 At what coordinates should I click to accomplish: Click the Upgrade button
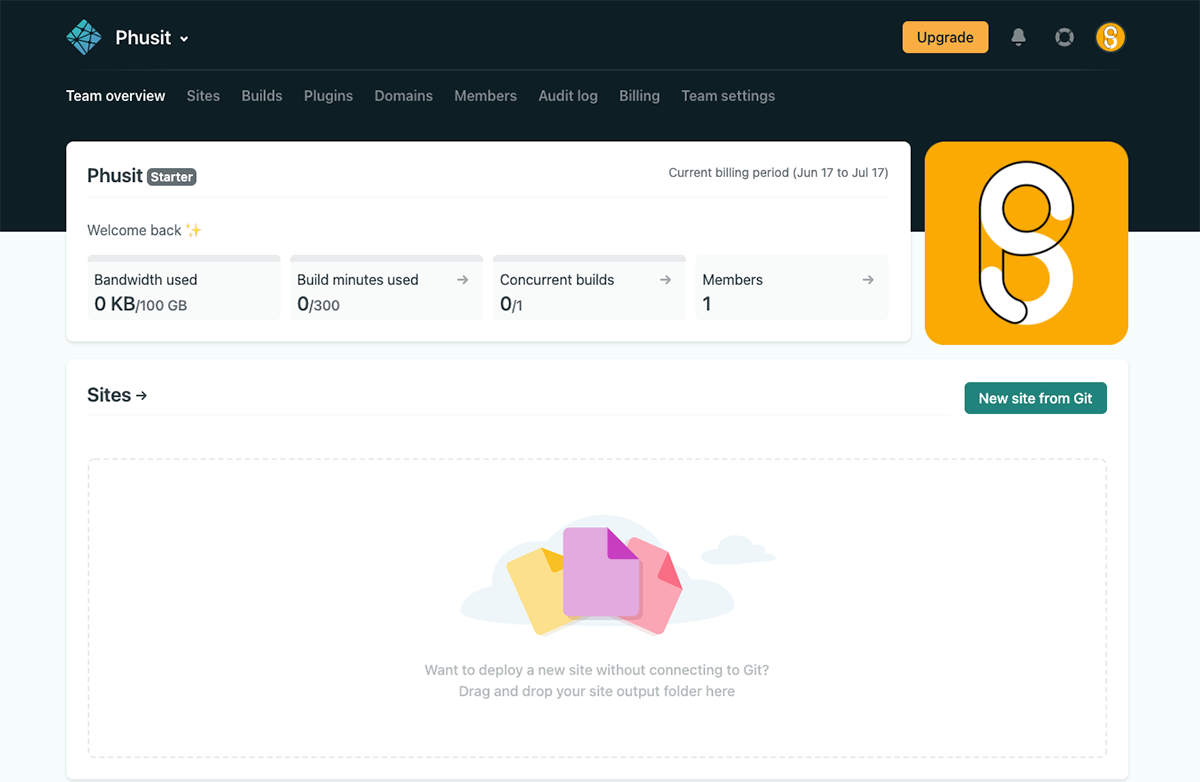[x=945, y=37]
